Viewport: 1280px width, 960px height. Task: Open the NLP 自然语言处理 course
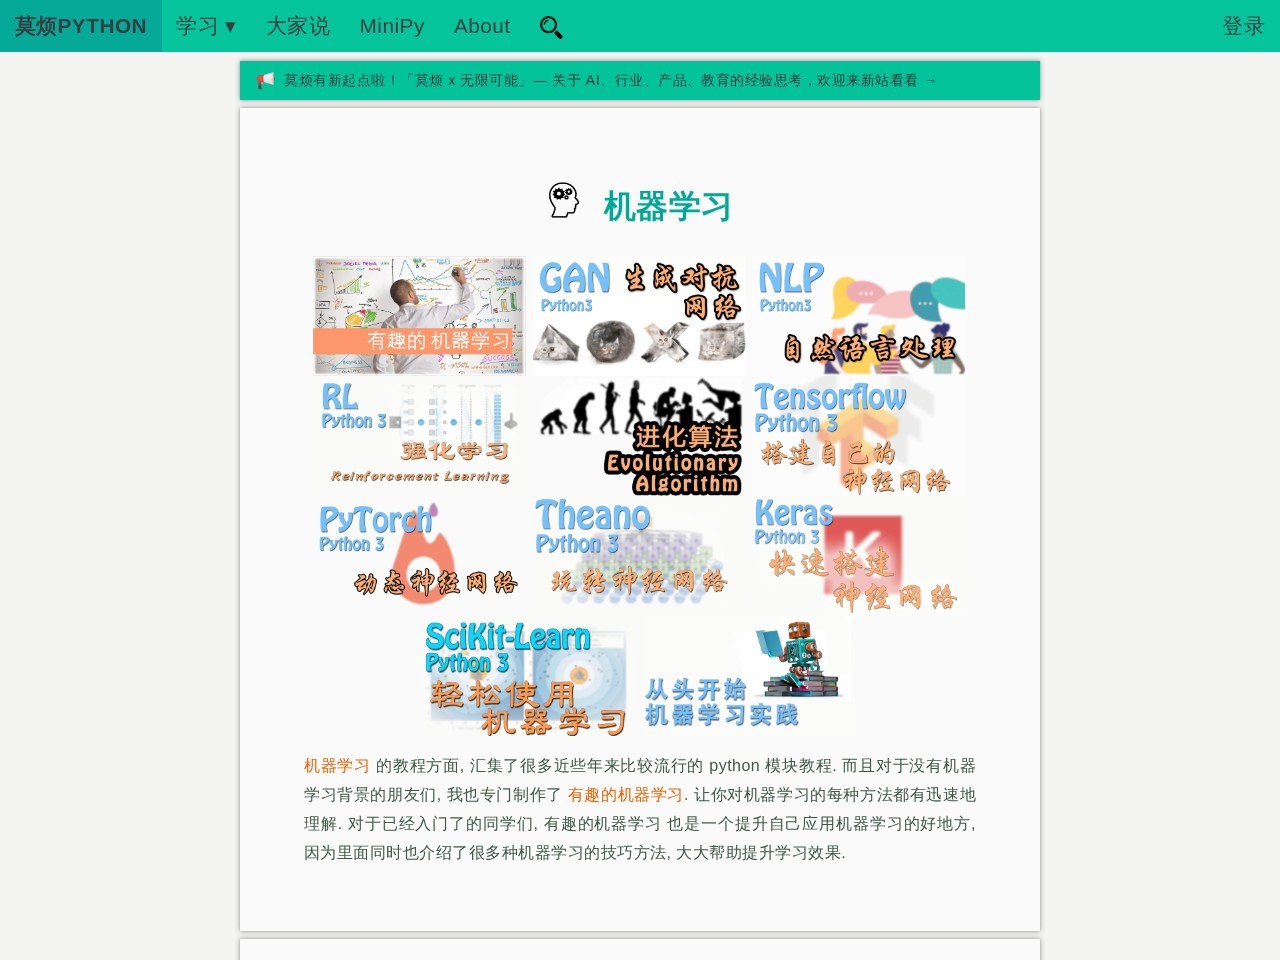(858, 314)
